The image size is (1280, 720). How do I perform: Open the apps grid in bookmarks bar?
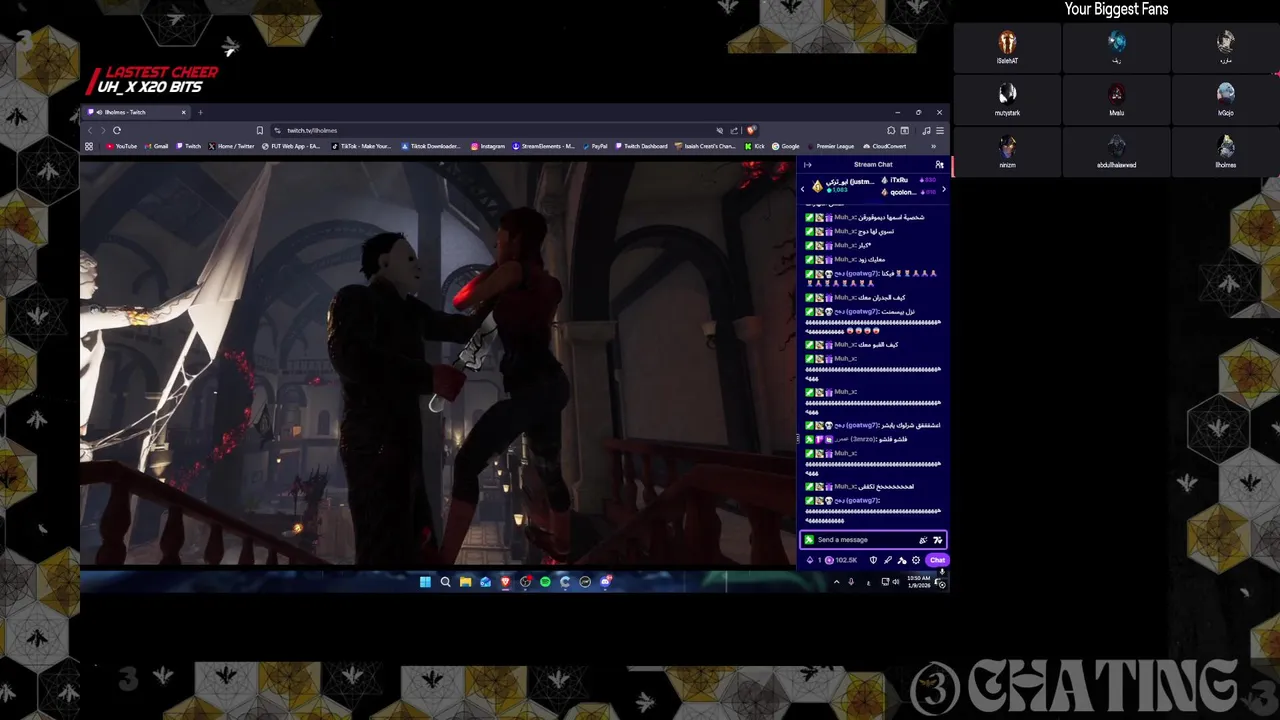pyautogui.click(x=89, y=146)
